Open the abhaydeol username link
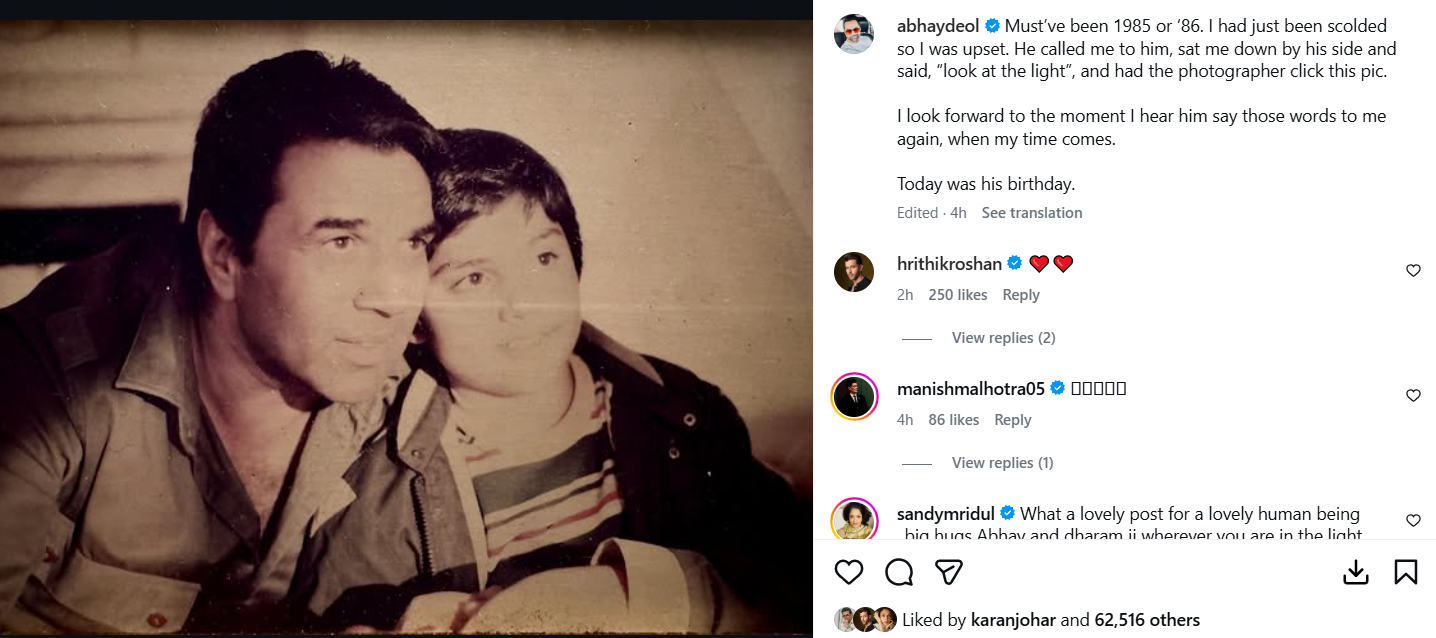Screen dimensions: 1436x638 (x=937, y=26)
